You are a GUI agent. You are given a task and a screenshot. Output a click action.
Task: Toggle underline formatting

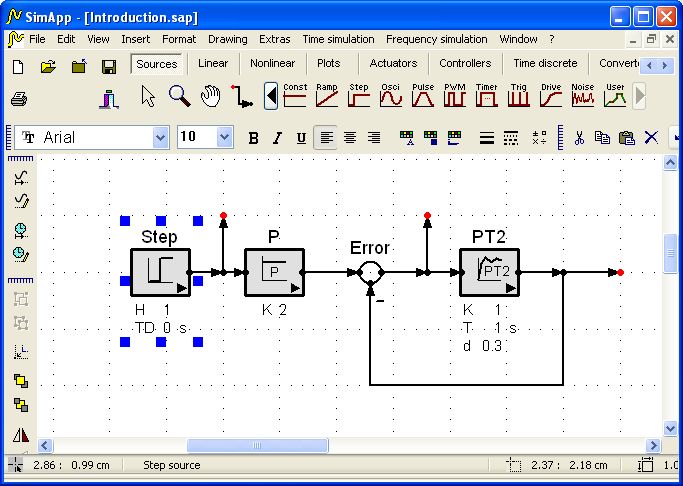(x=301, y=138)
